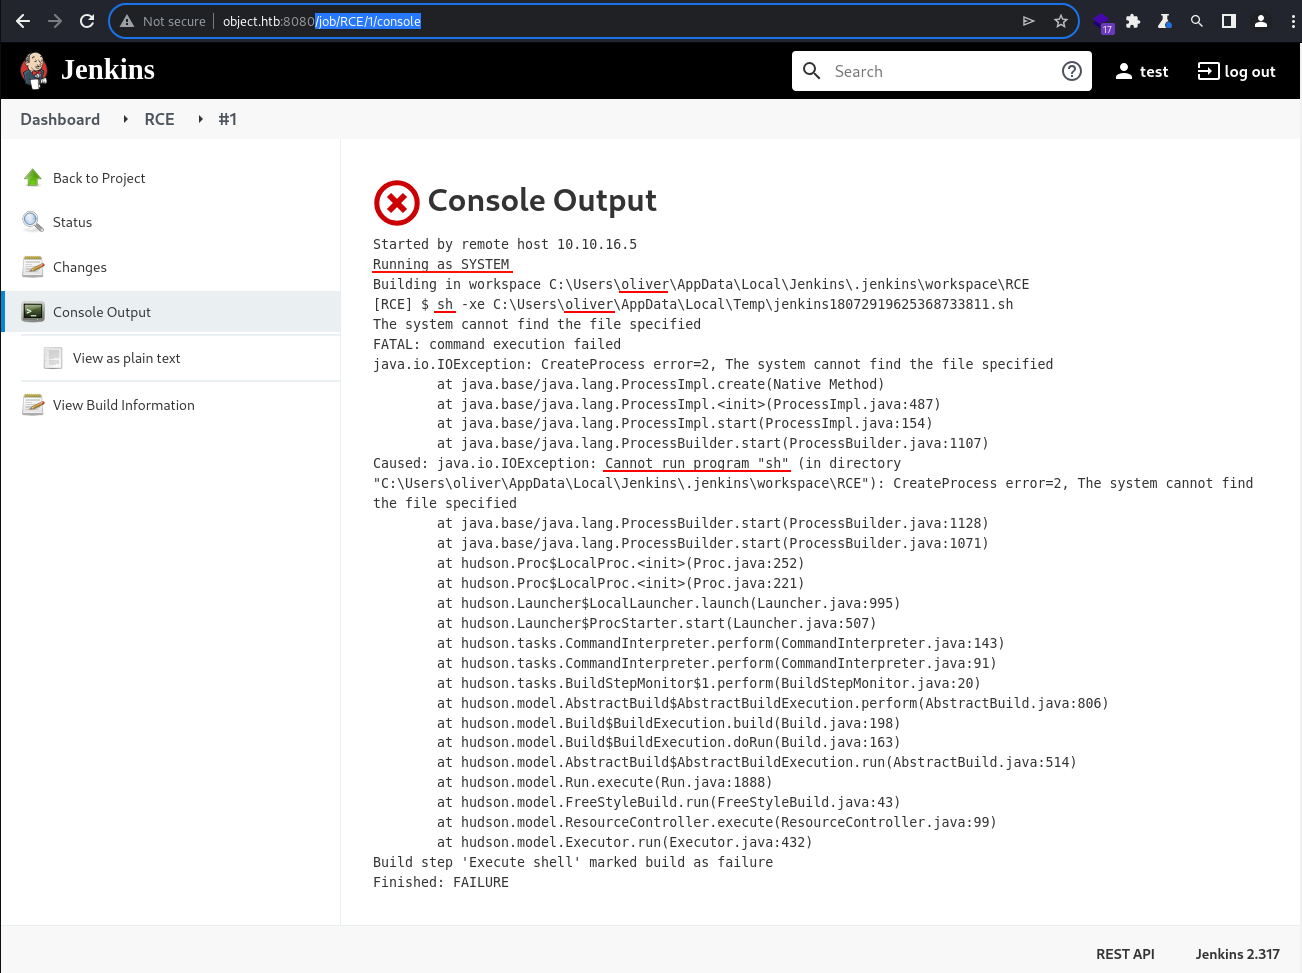Viewport: 1302px width, 973px height.
Task: Focus the Jenkins Search box
Action: point(941,71)
